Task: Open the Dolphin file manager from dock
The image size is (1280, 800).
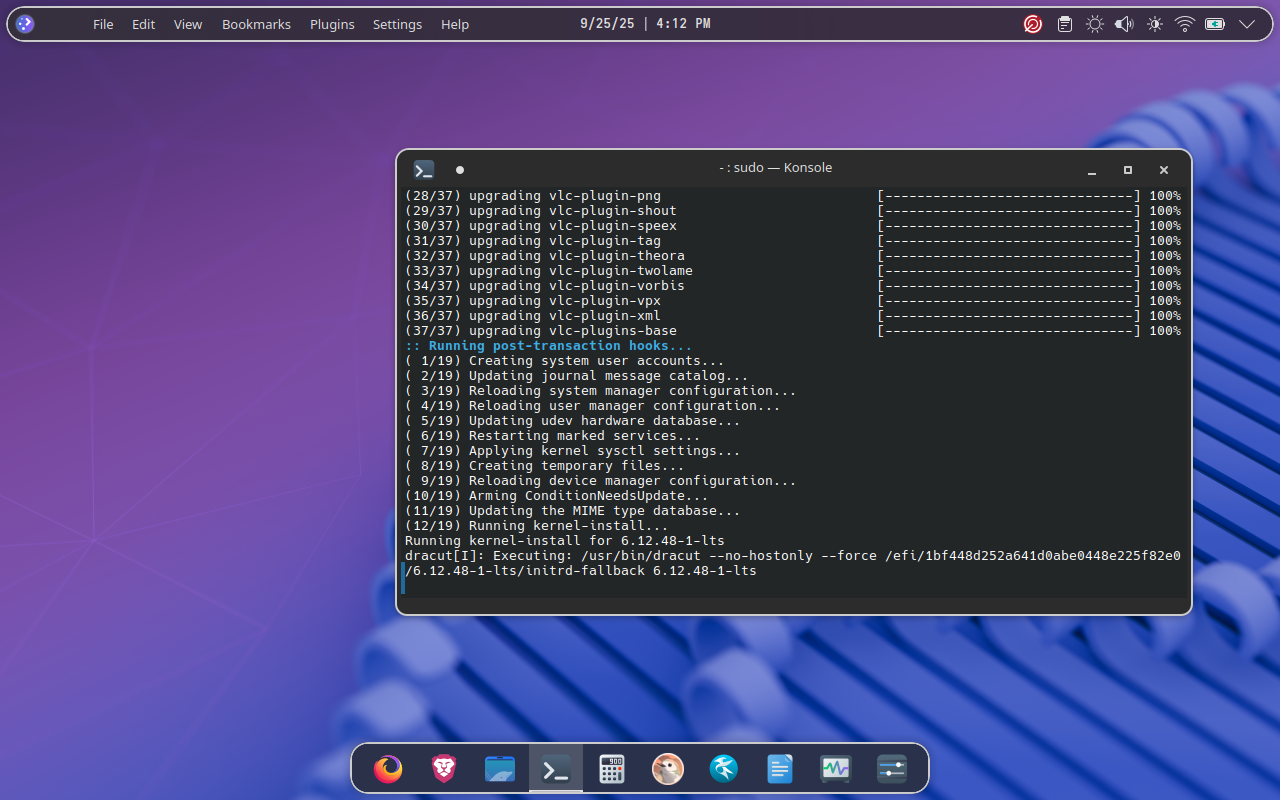Action: coord(500,769)
